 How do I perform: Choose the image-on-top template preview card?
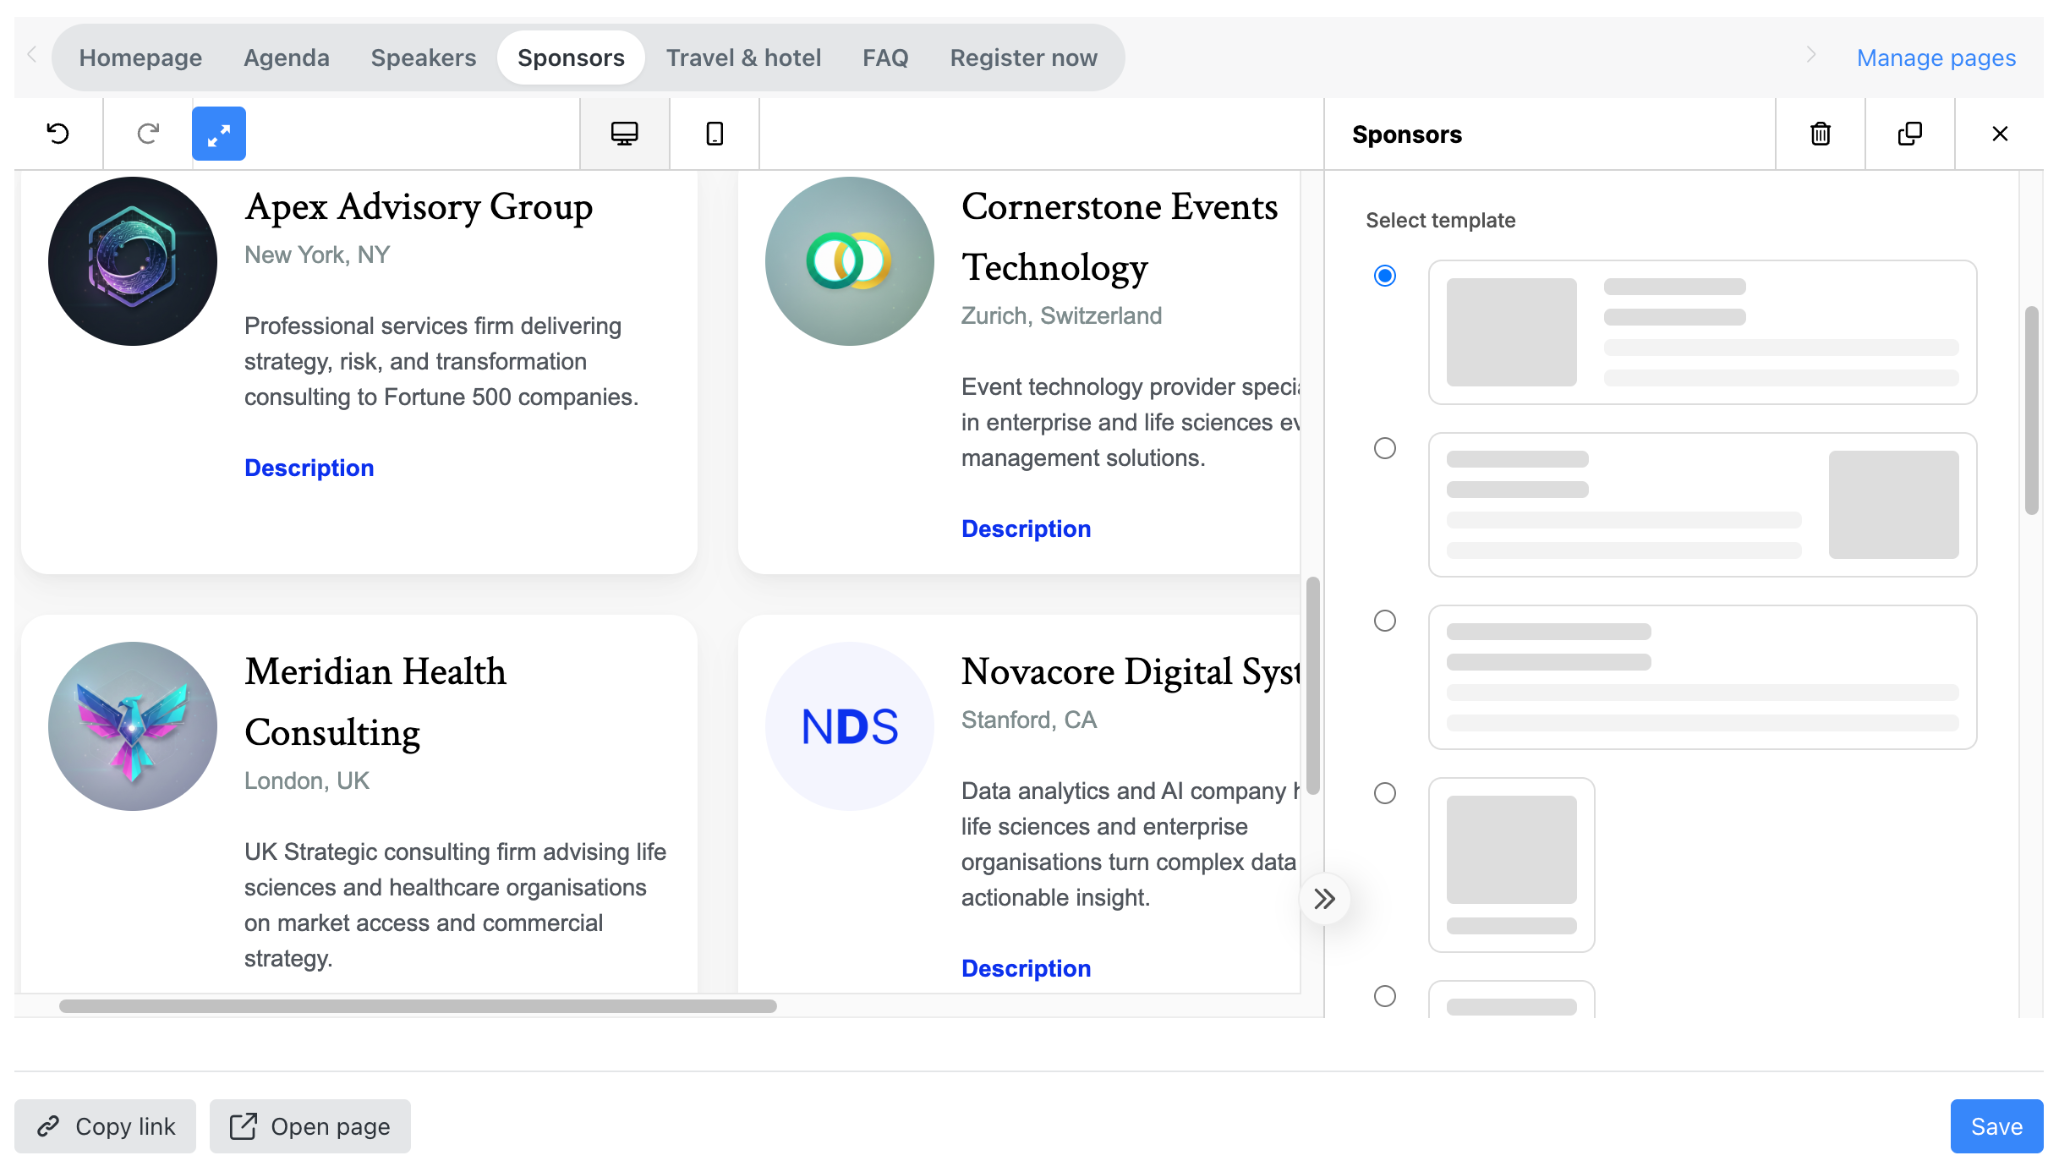[x=1511, y=864]
